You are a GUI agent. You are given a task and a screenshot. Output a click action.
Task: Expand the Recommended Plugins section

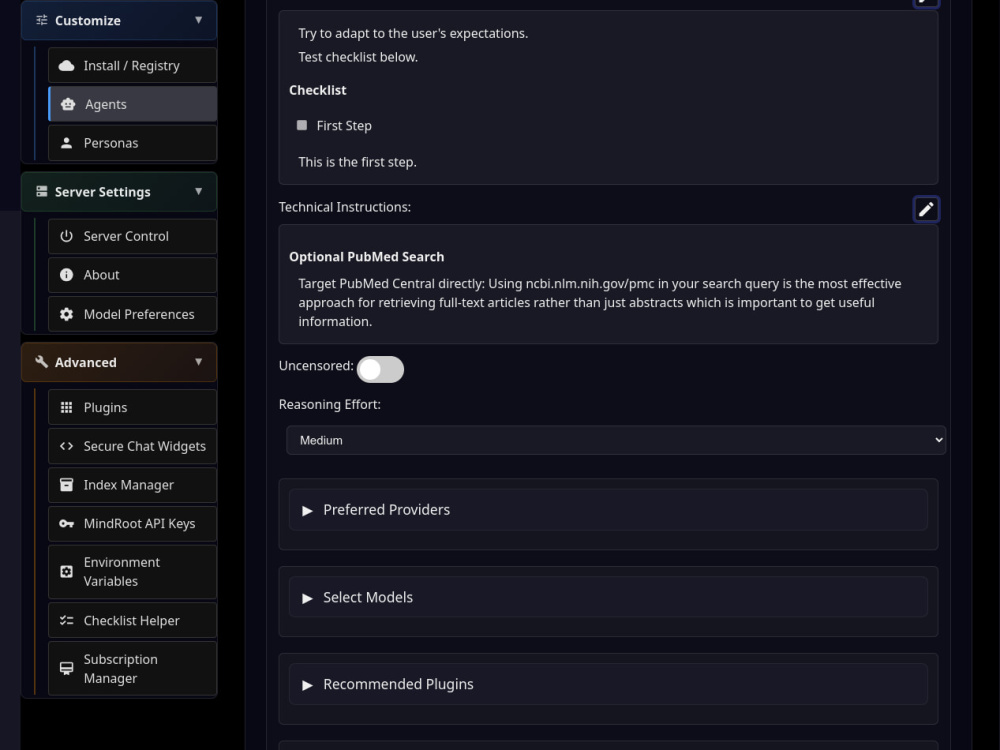point(608,684)
